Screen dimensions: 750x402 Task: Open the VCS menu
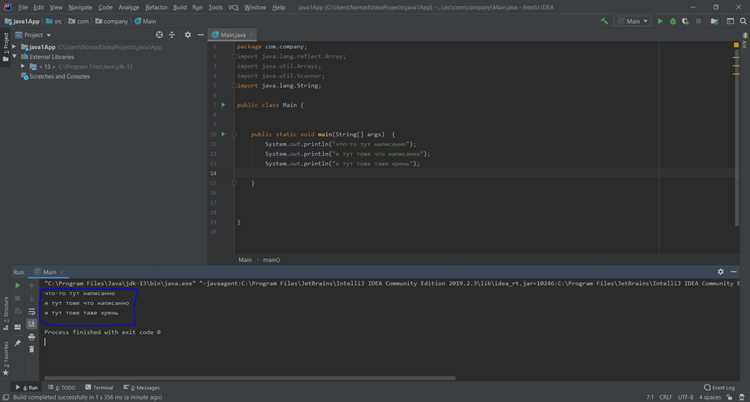coord(233,8)
